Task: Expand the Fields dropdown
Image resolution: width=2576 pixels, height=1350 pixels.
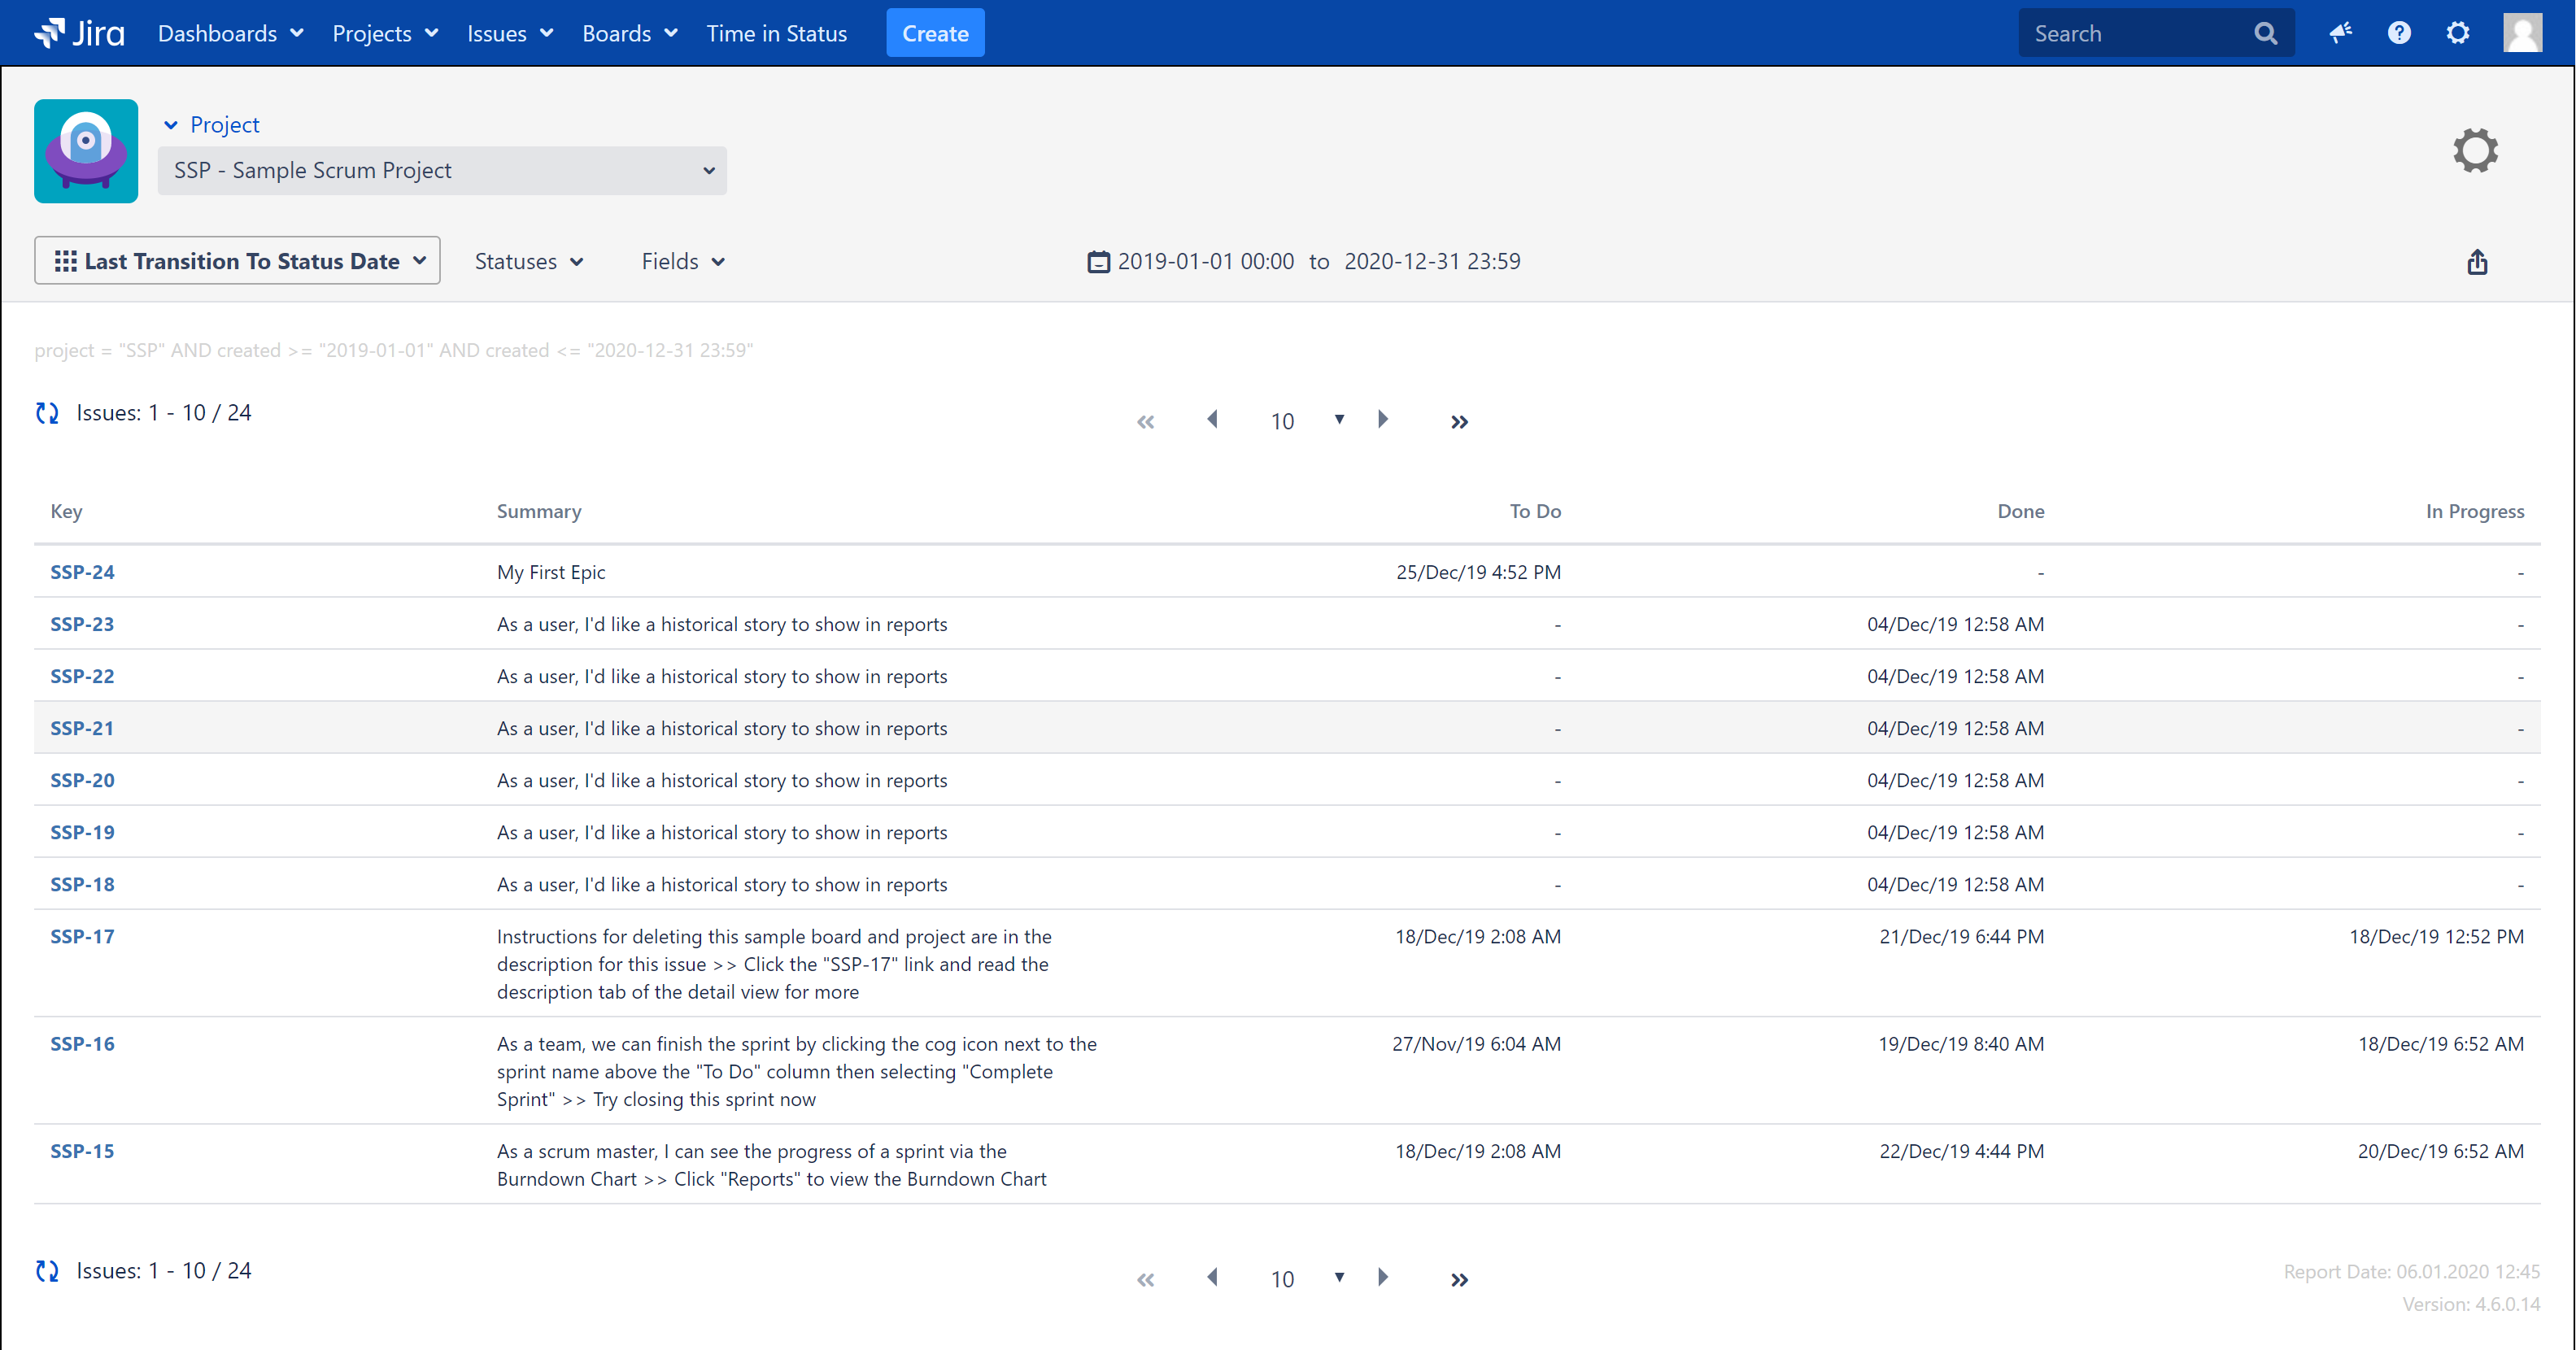Action: click(x=683, y=262)
